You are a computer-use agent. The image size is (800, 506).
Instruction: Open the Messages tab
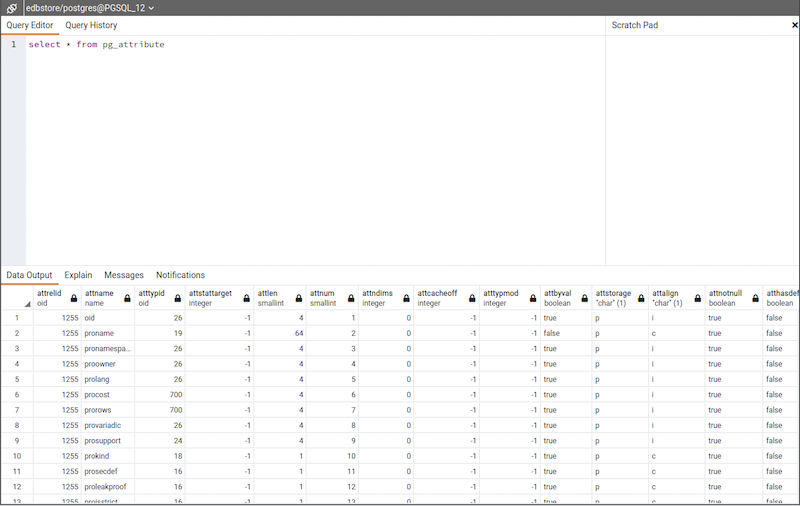124,275
